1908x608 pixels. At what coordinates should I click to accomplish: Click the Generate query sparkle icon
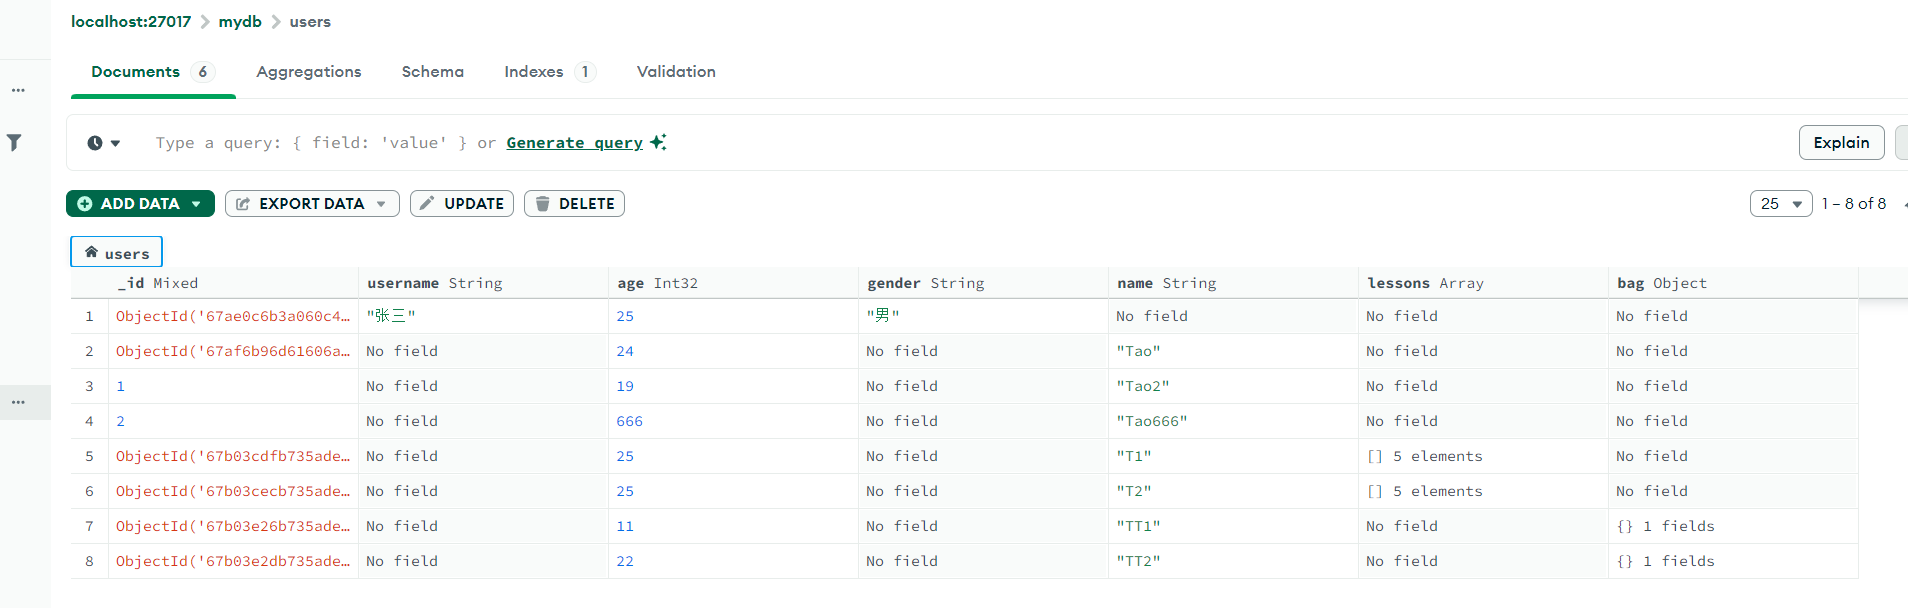pos(658,142)
